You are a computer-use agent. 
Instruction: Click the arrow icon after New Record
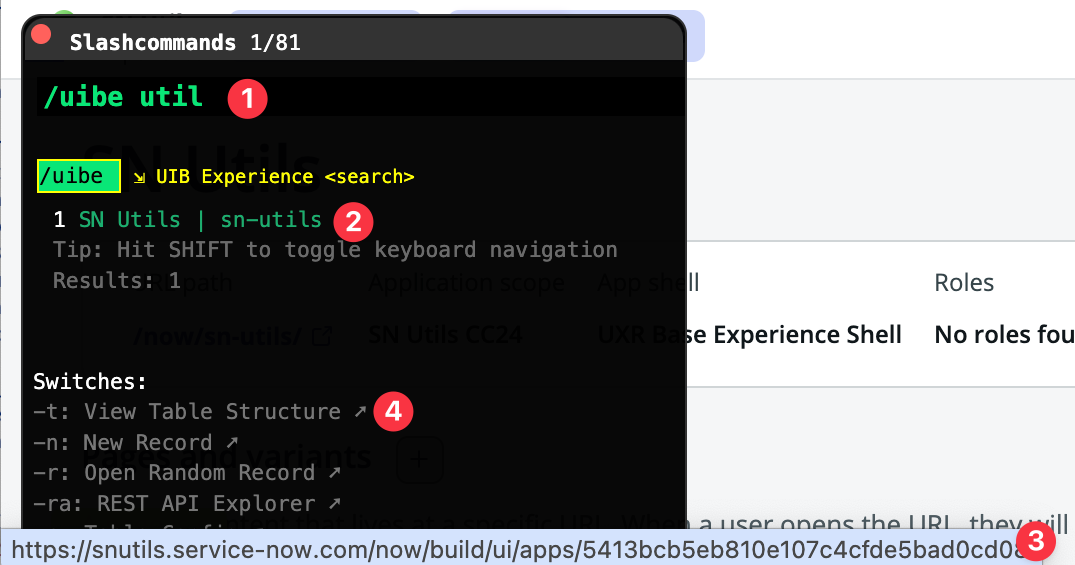coord(232,442)
